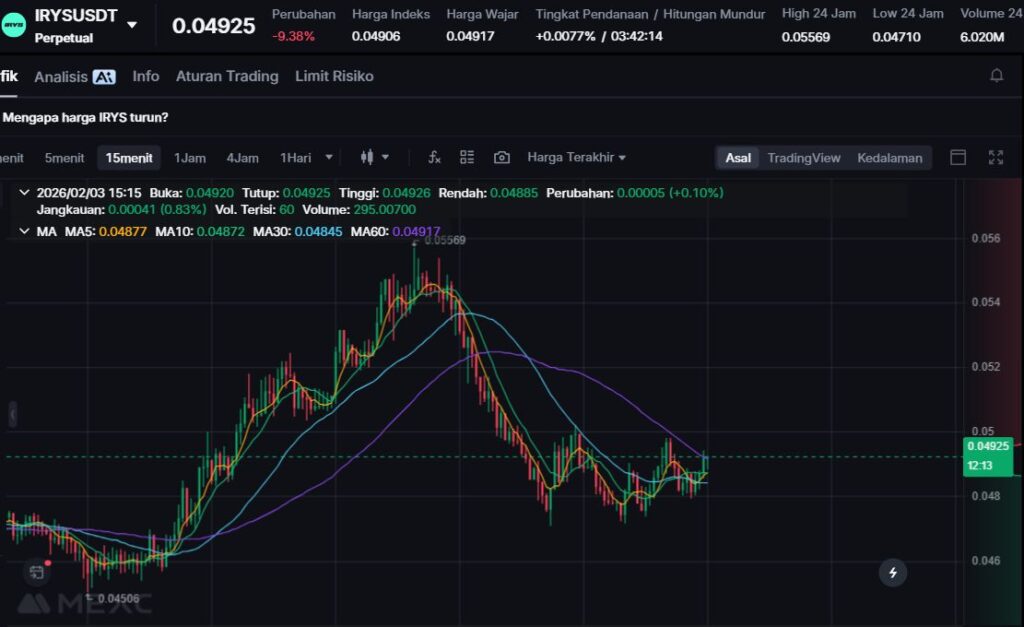
Task: Open the calendar events icon on chart
Action: (x=37, y=572)
